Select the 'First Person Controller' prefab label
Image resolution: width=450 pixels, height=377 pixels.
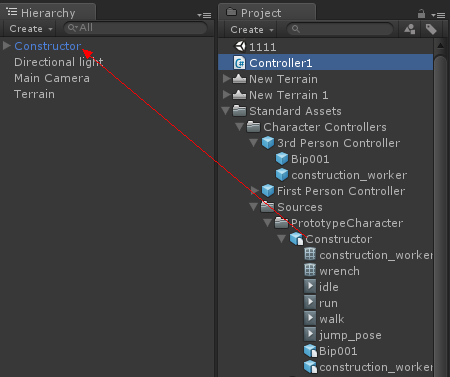(x=341, y=191)
